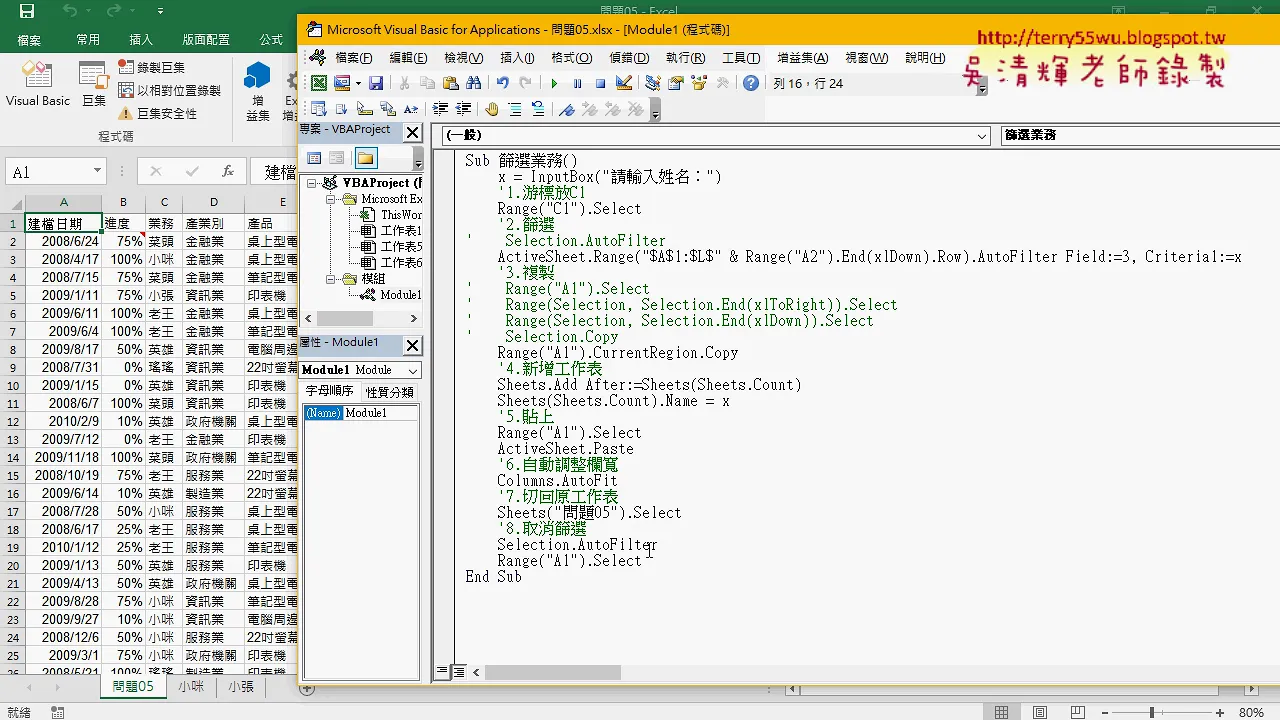Click the Outdent icon in Edit toolbar
The image size is (1280, 720).
[463, 109]
